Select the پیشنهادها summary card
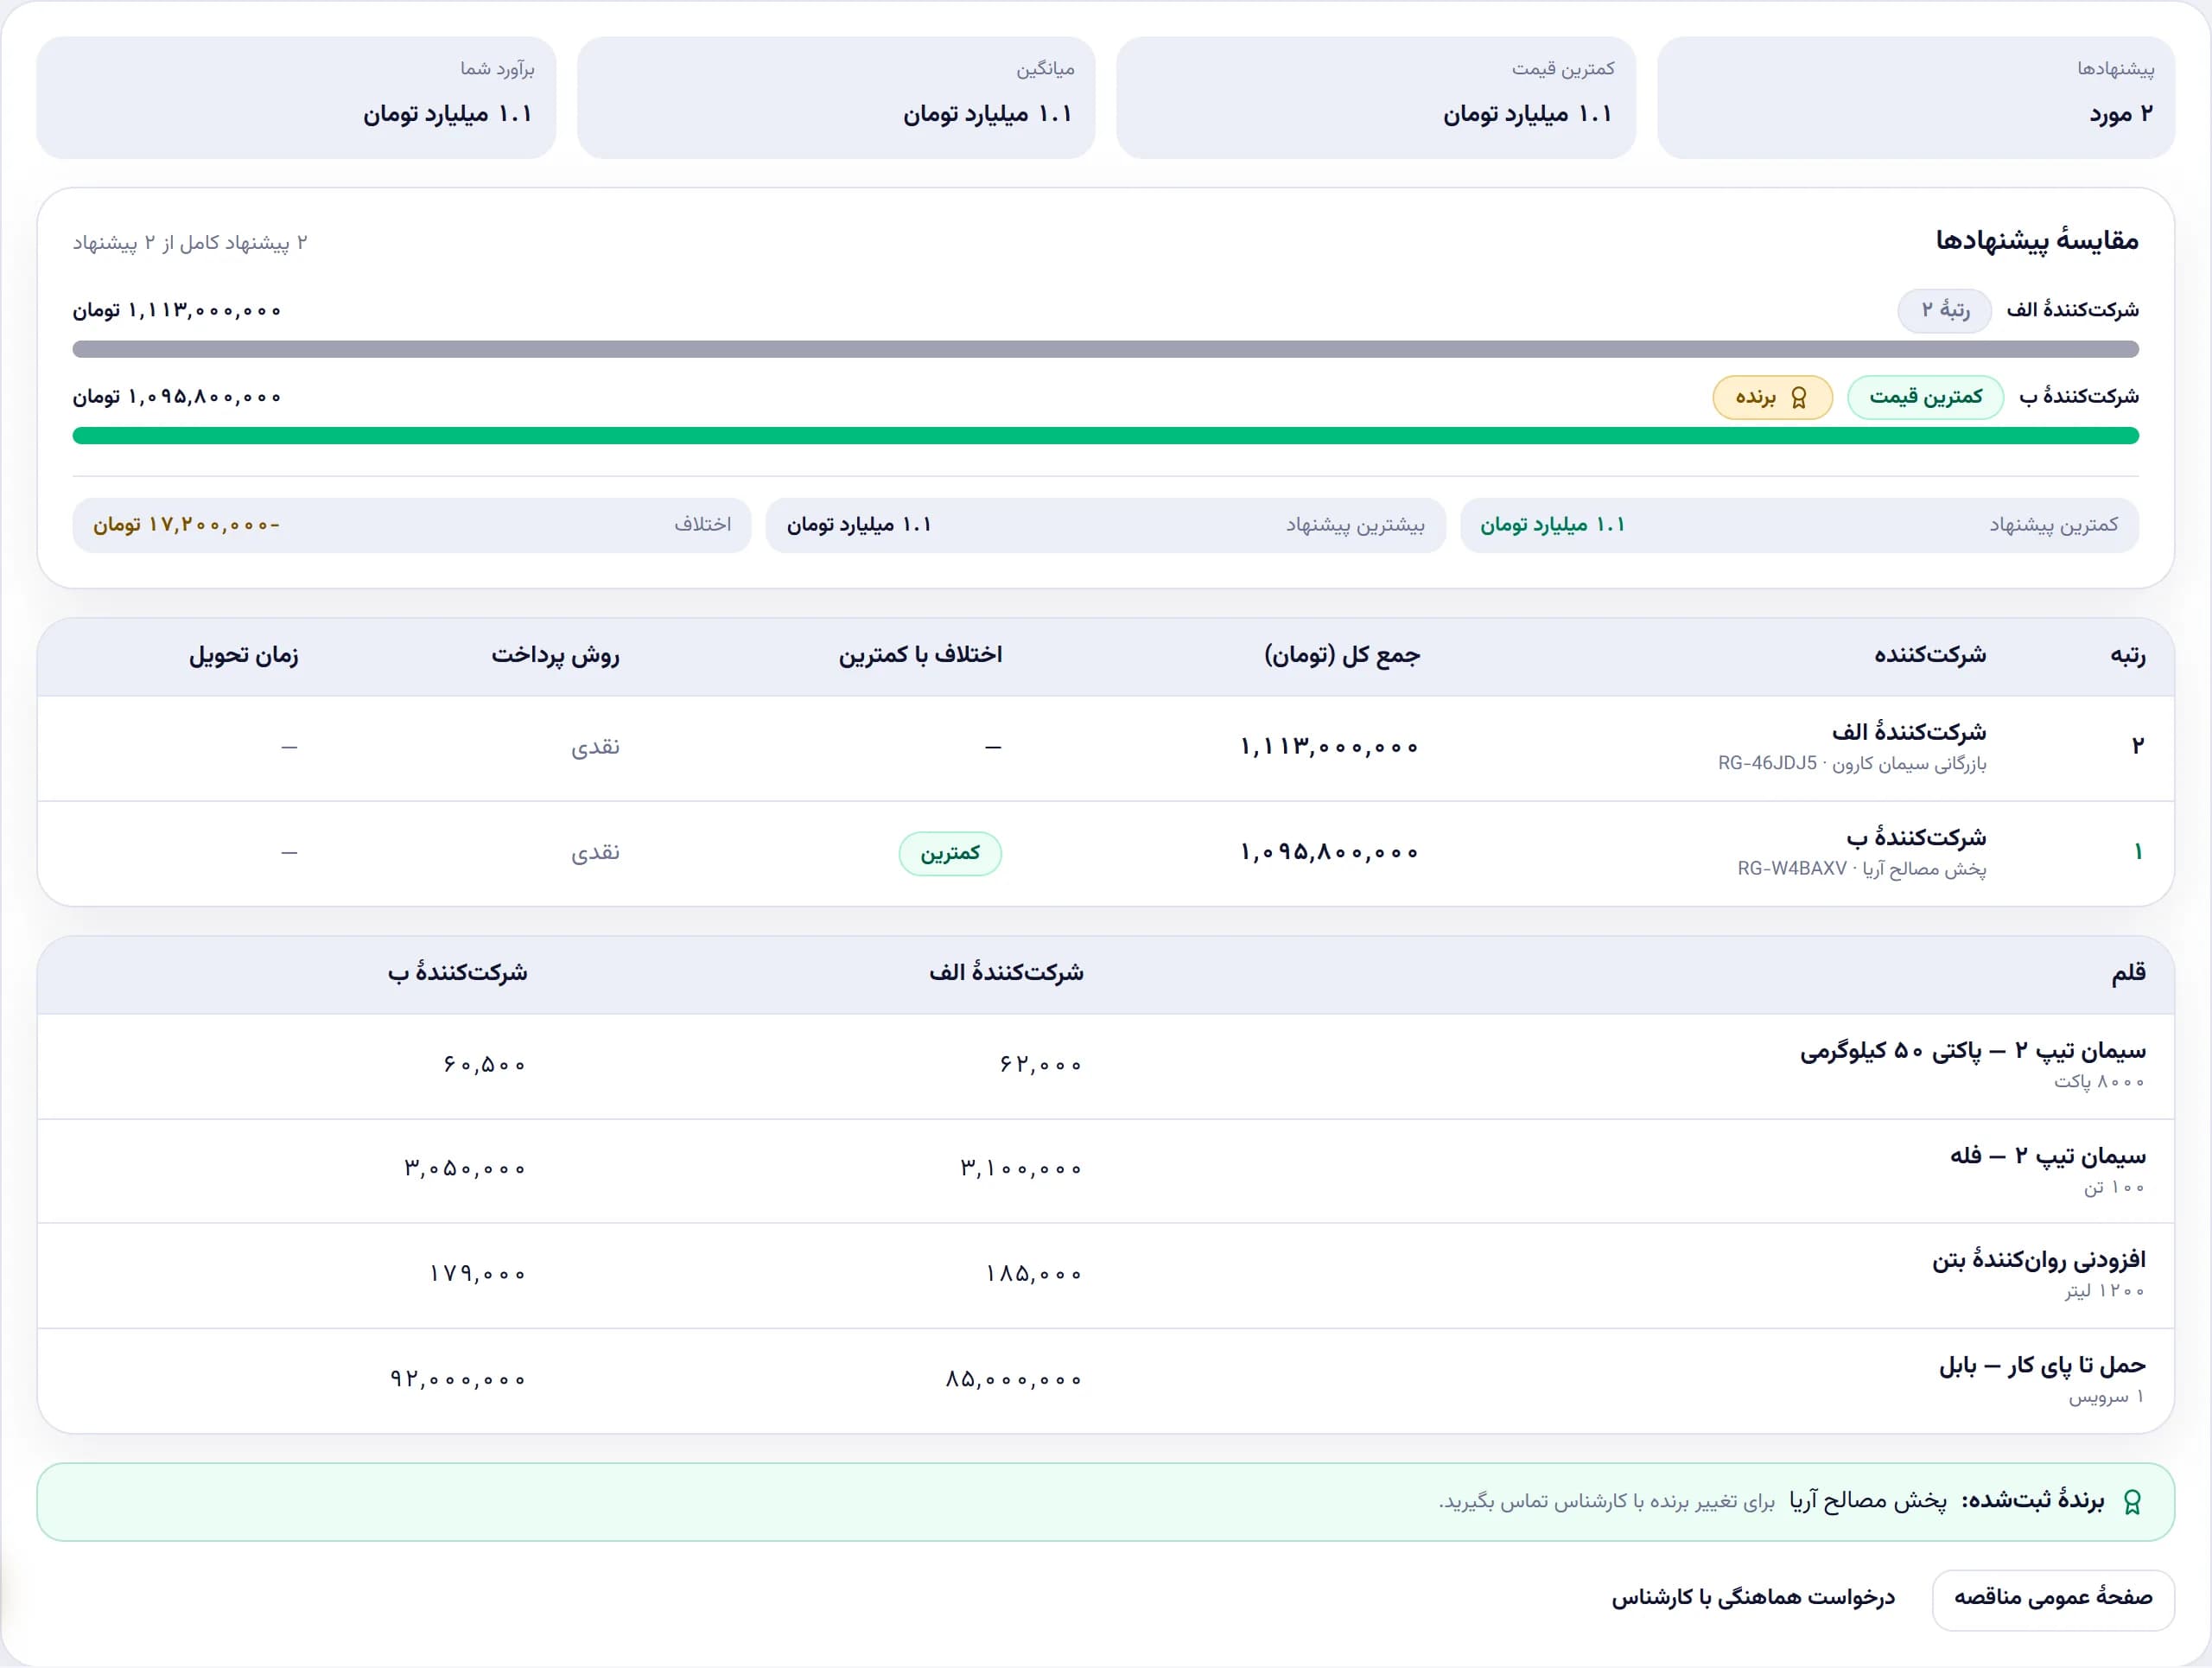2212x1668 pixels. coord(1915,97)
